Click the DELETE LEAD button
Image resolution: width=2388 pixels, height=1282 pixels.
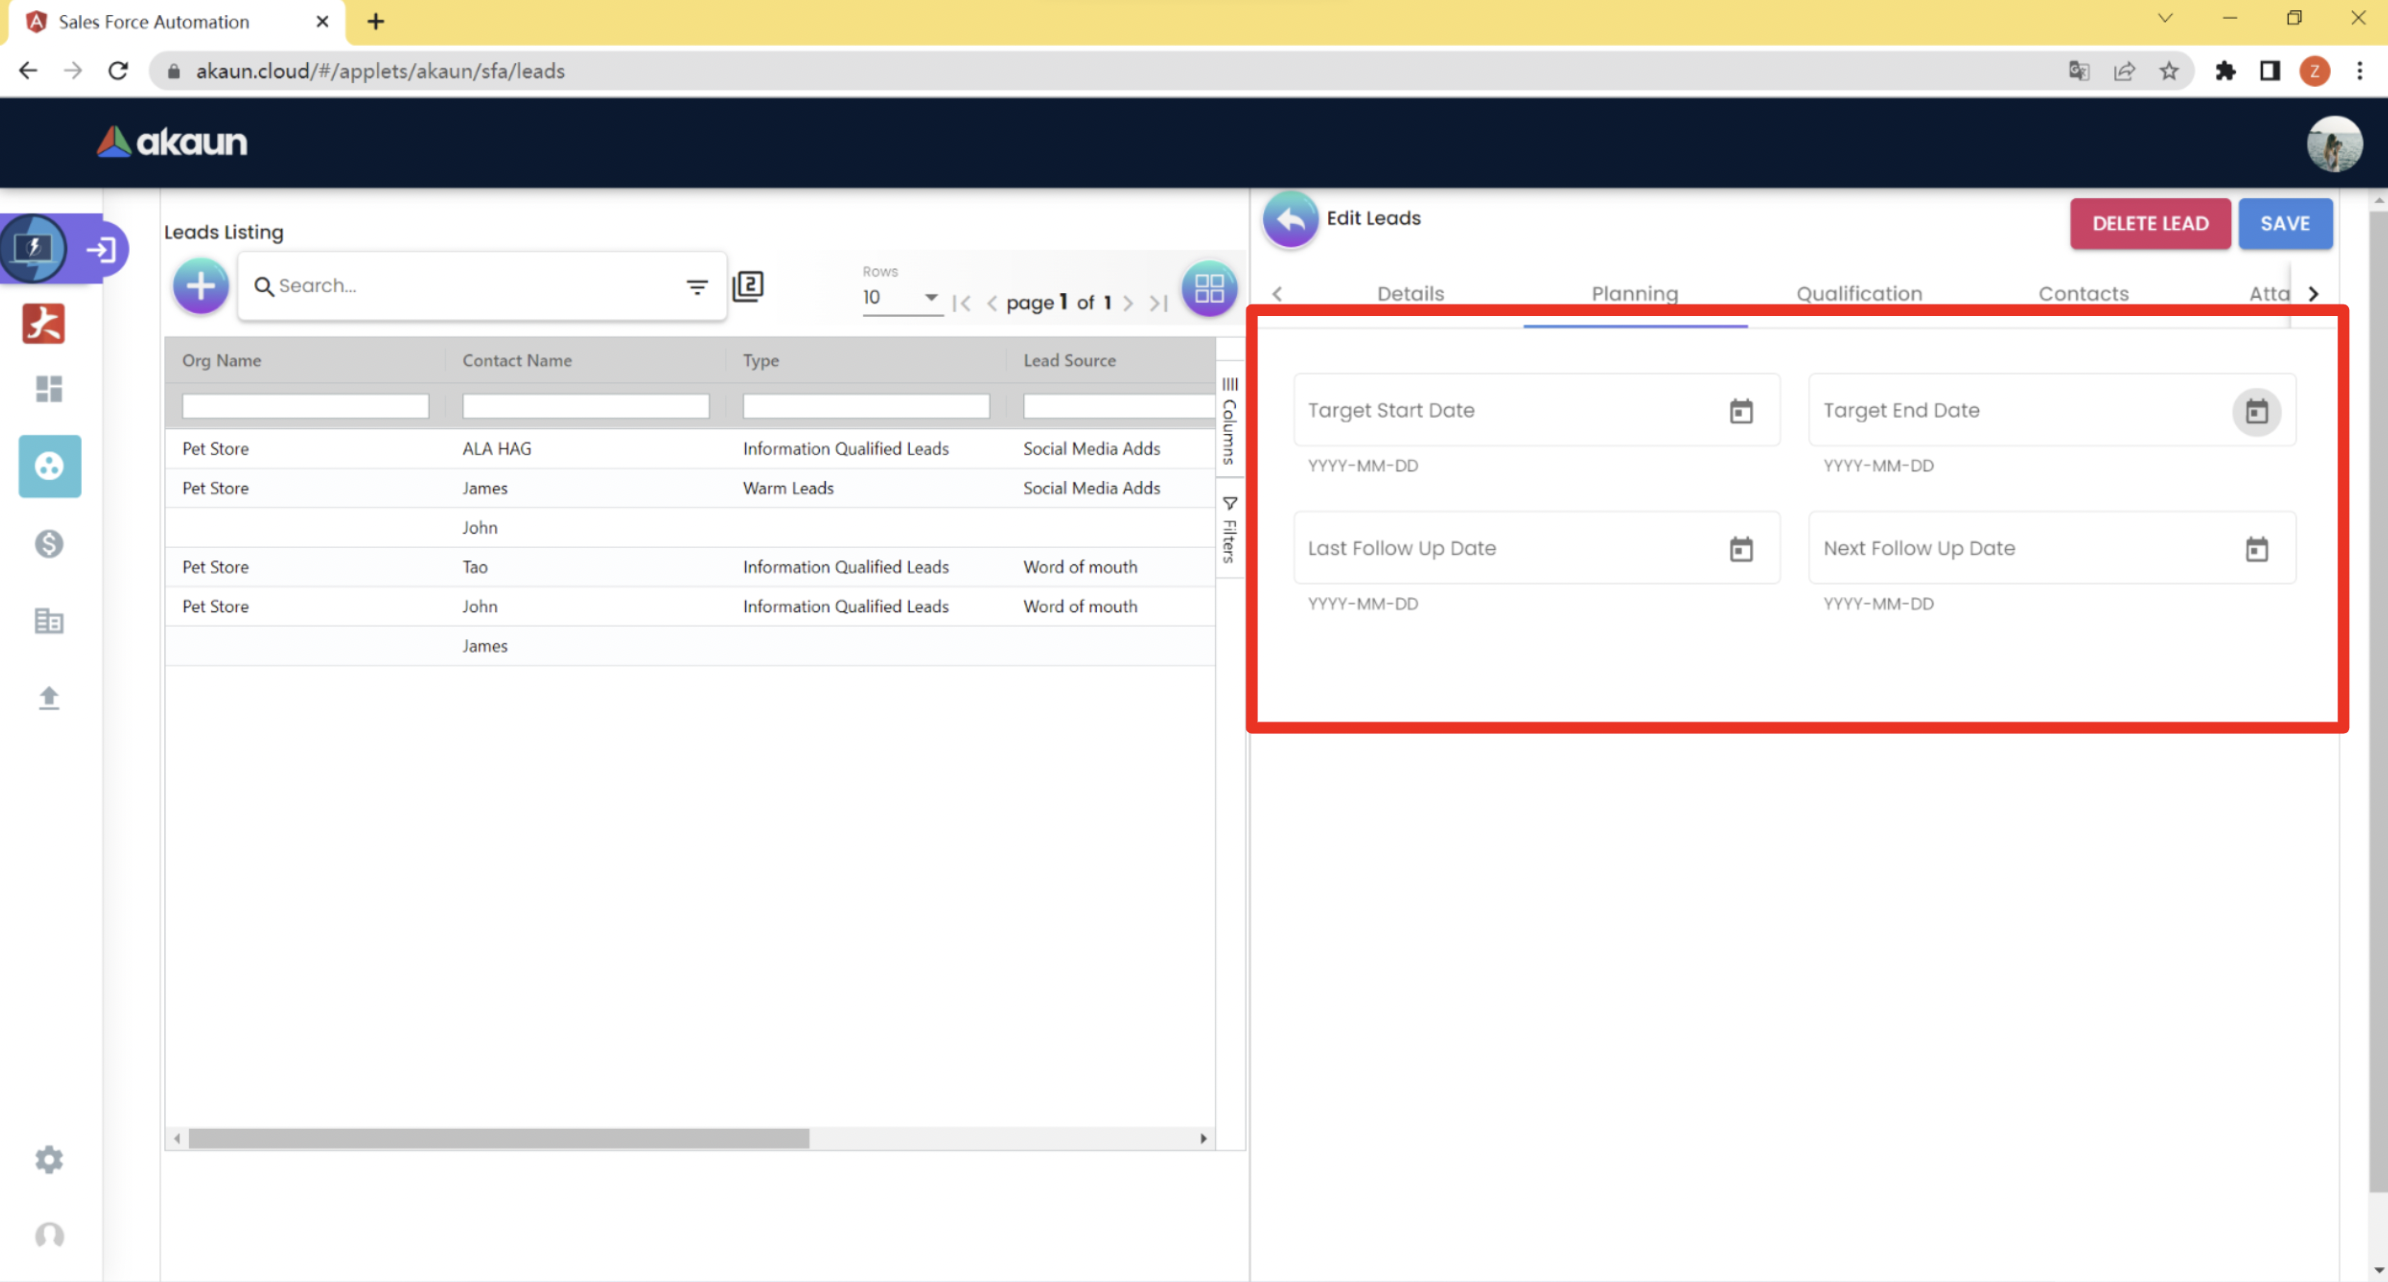pyautogui.click(x=2149, y=224)
